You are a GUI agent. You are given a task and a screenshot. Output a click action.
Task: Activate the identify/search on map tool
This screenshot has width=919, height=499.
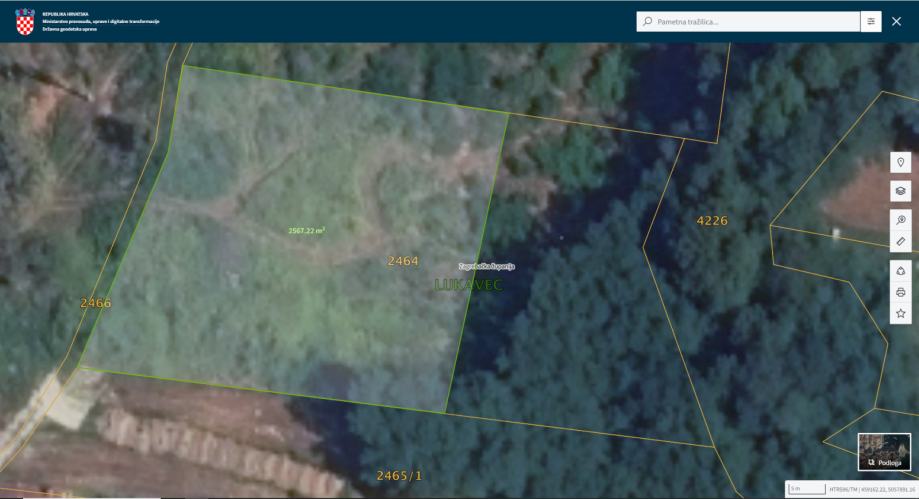pos(900,219)
